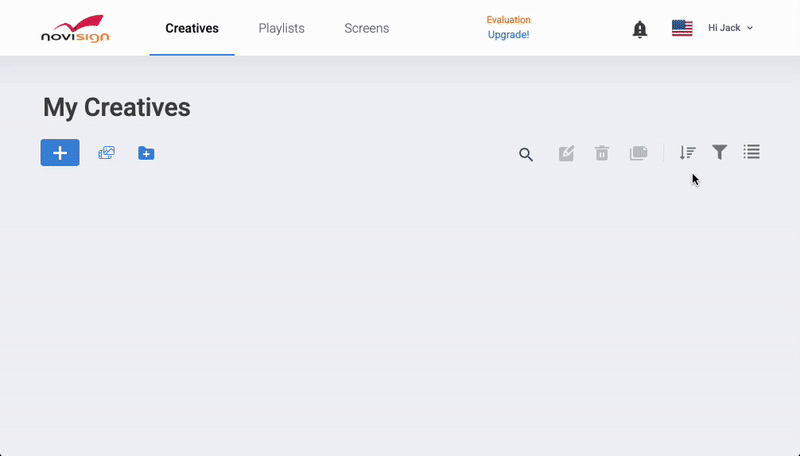The width and height of the screenshot is (800, 456).
Task: Go to the Screens tab
Action: coord(367,28)
